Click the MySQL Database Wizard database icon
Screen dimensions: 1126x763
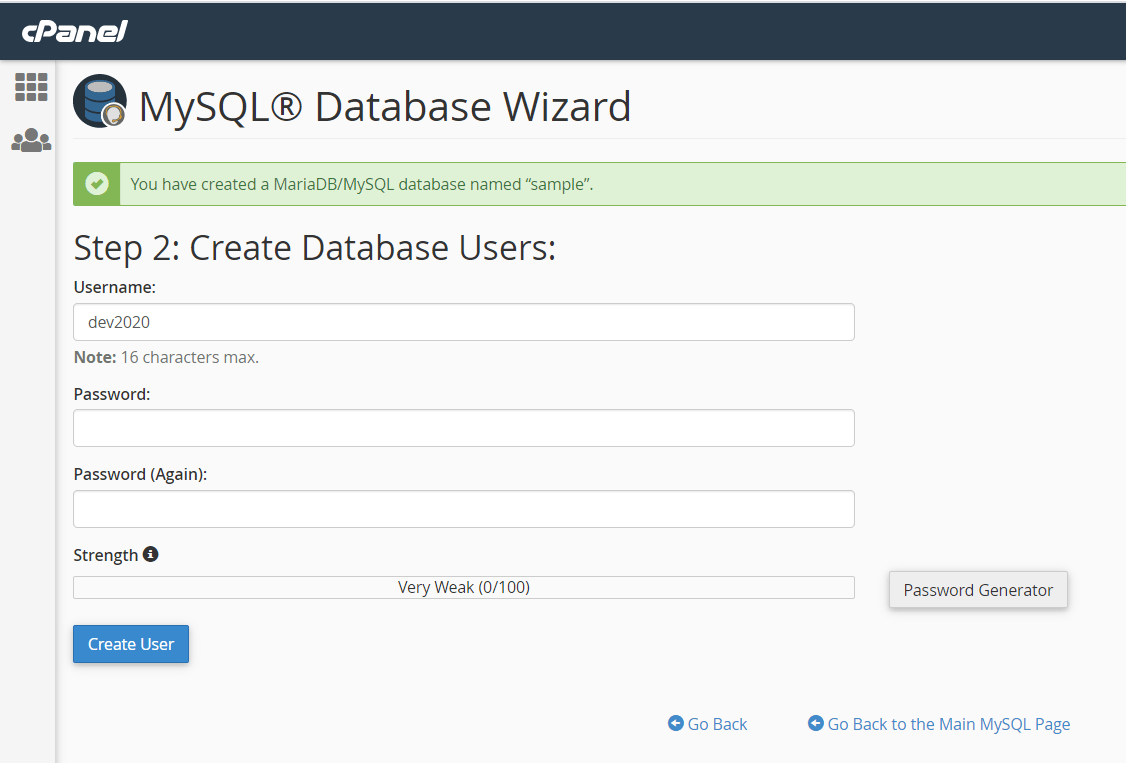tap(100, 100)
